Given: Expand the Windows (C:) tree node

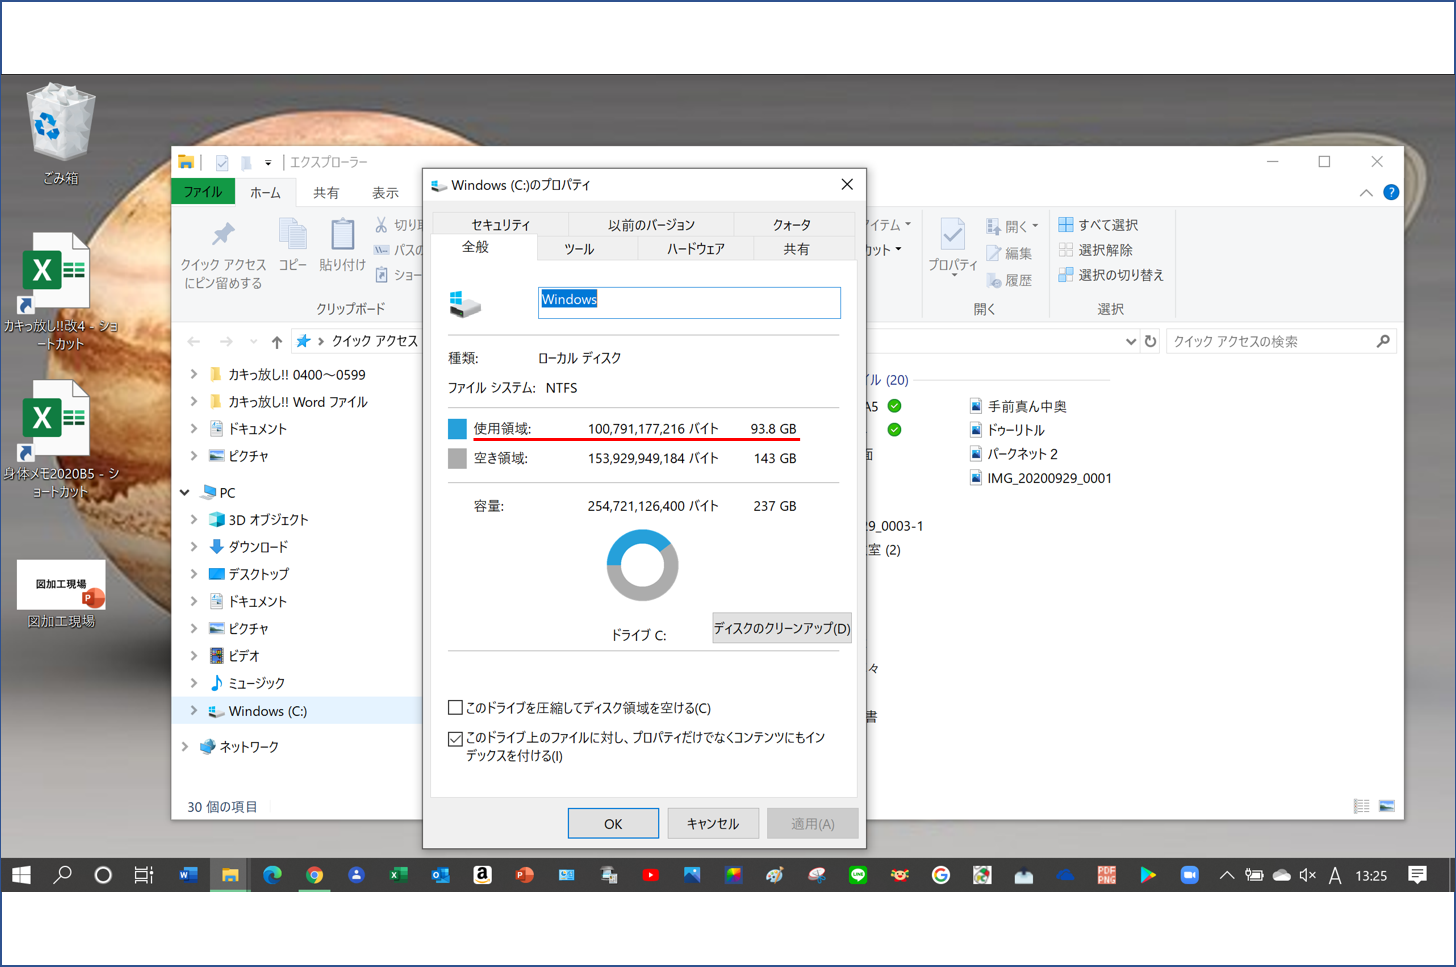Looking at the screenshot, I should tap(194, 711).
